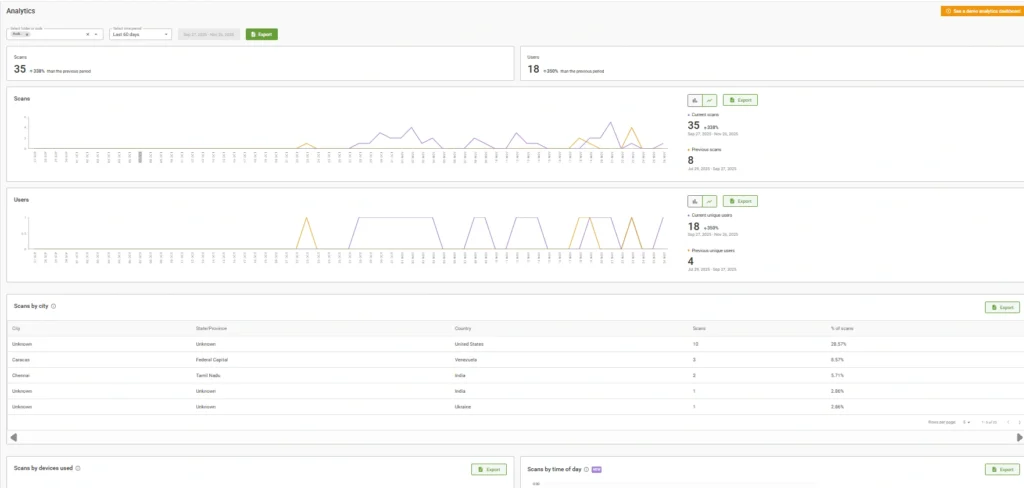The width and height of the screenshot is (1024, 488).
Task: Click the Scans column header in city table
Action: [x=699, y=329]
